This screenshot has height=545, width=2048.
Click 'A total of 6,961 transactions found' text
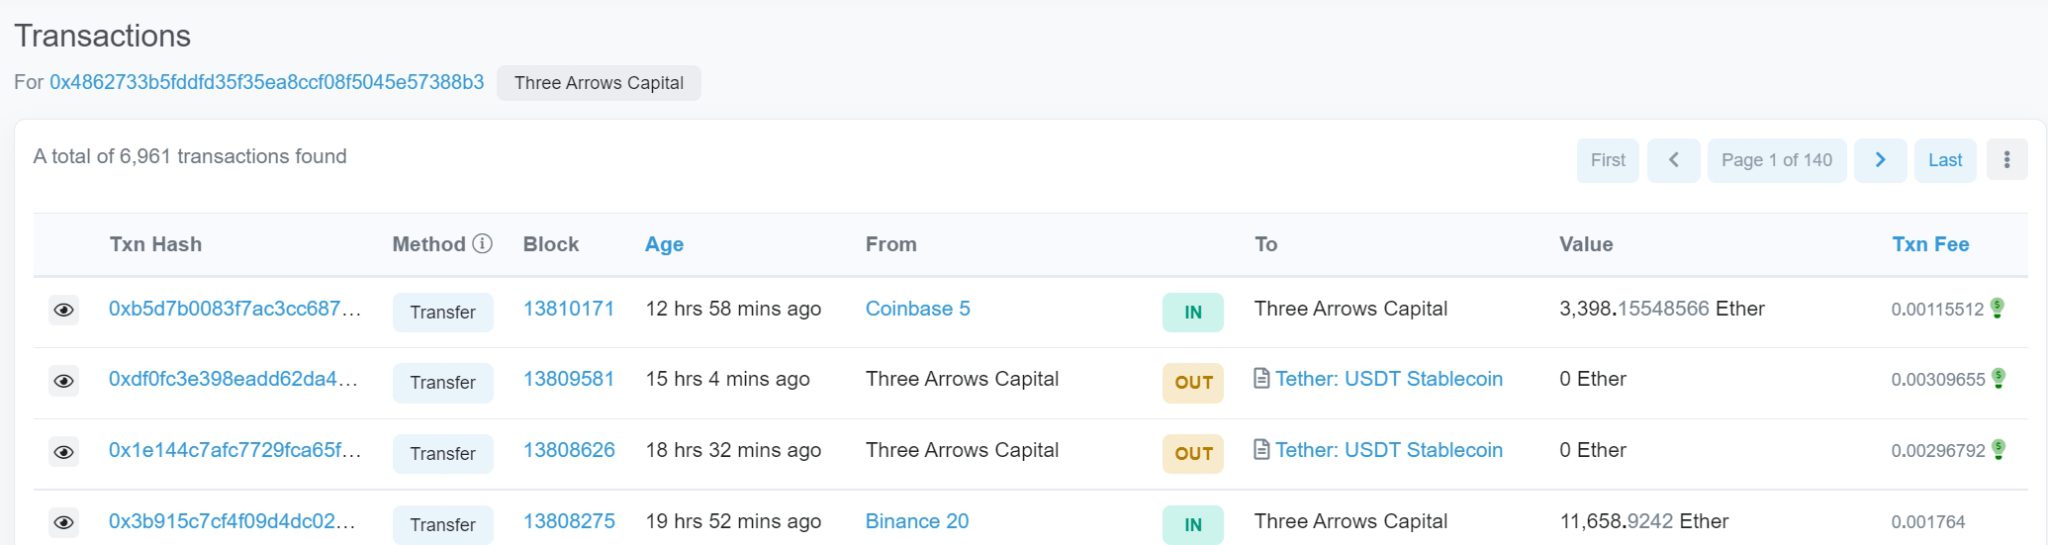(190, 156)
